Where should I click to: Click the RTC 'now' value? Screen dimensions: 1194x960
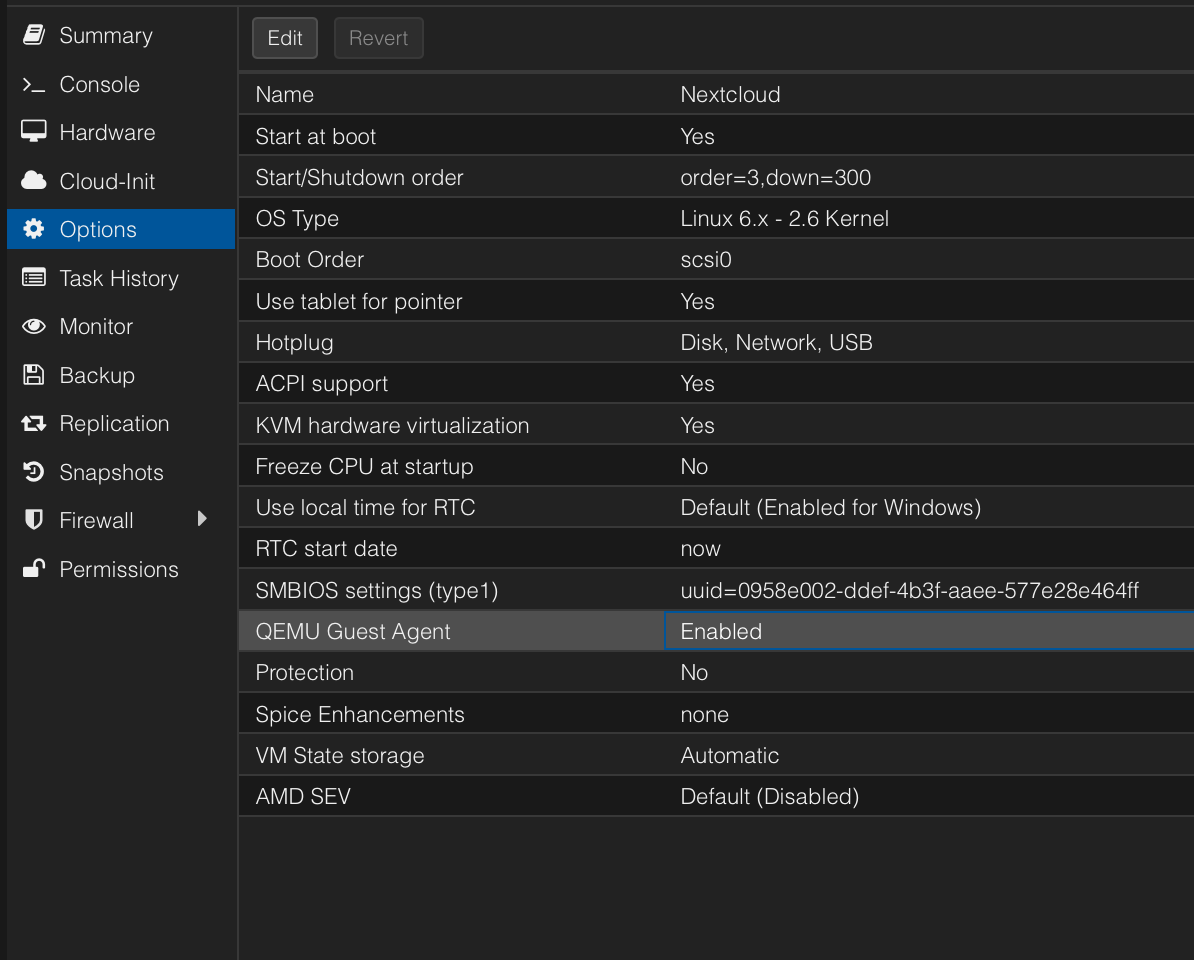pos(701,549)
